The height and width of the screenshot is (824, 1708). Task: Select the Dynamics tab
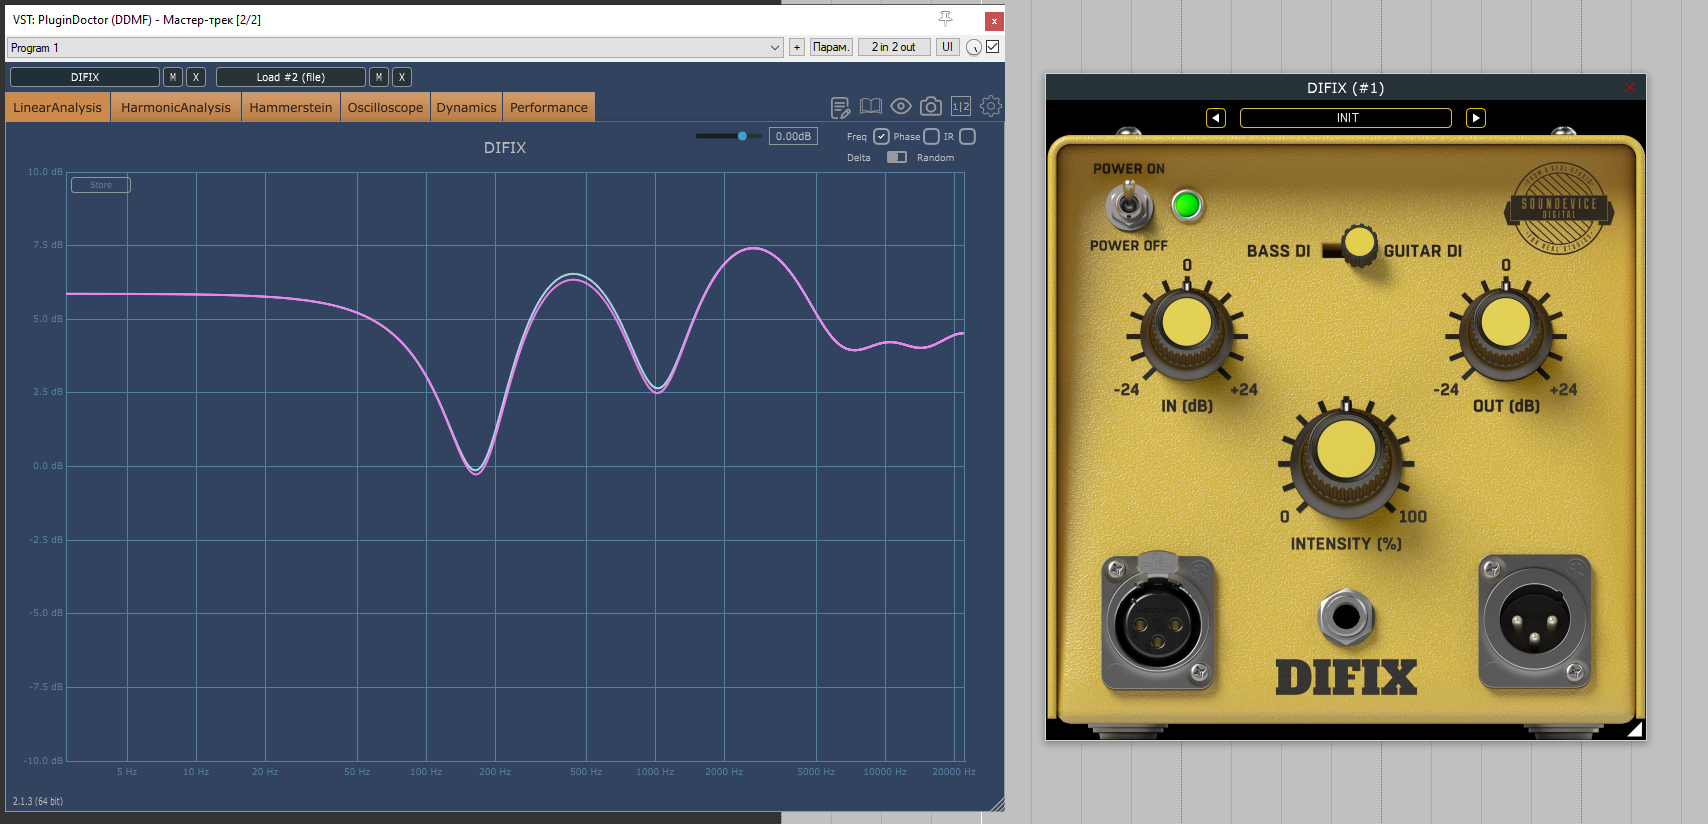(x=466, y=107)
